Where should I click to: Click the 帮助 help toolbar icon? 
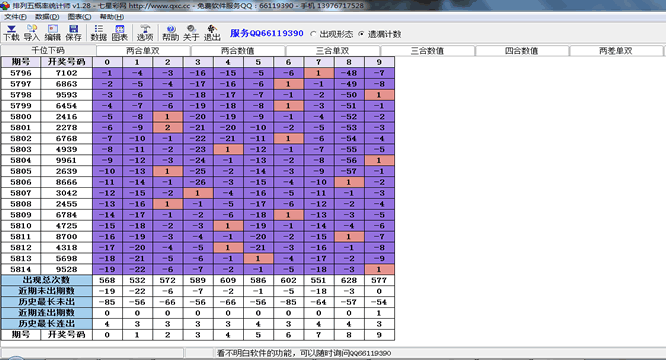click(x=170, y=33)
